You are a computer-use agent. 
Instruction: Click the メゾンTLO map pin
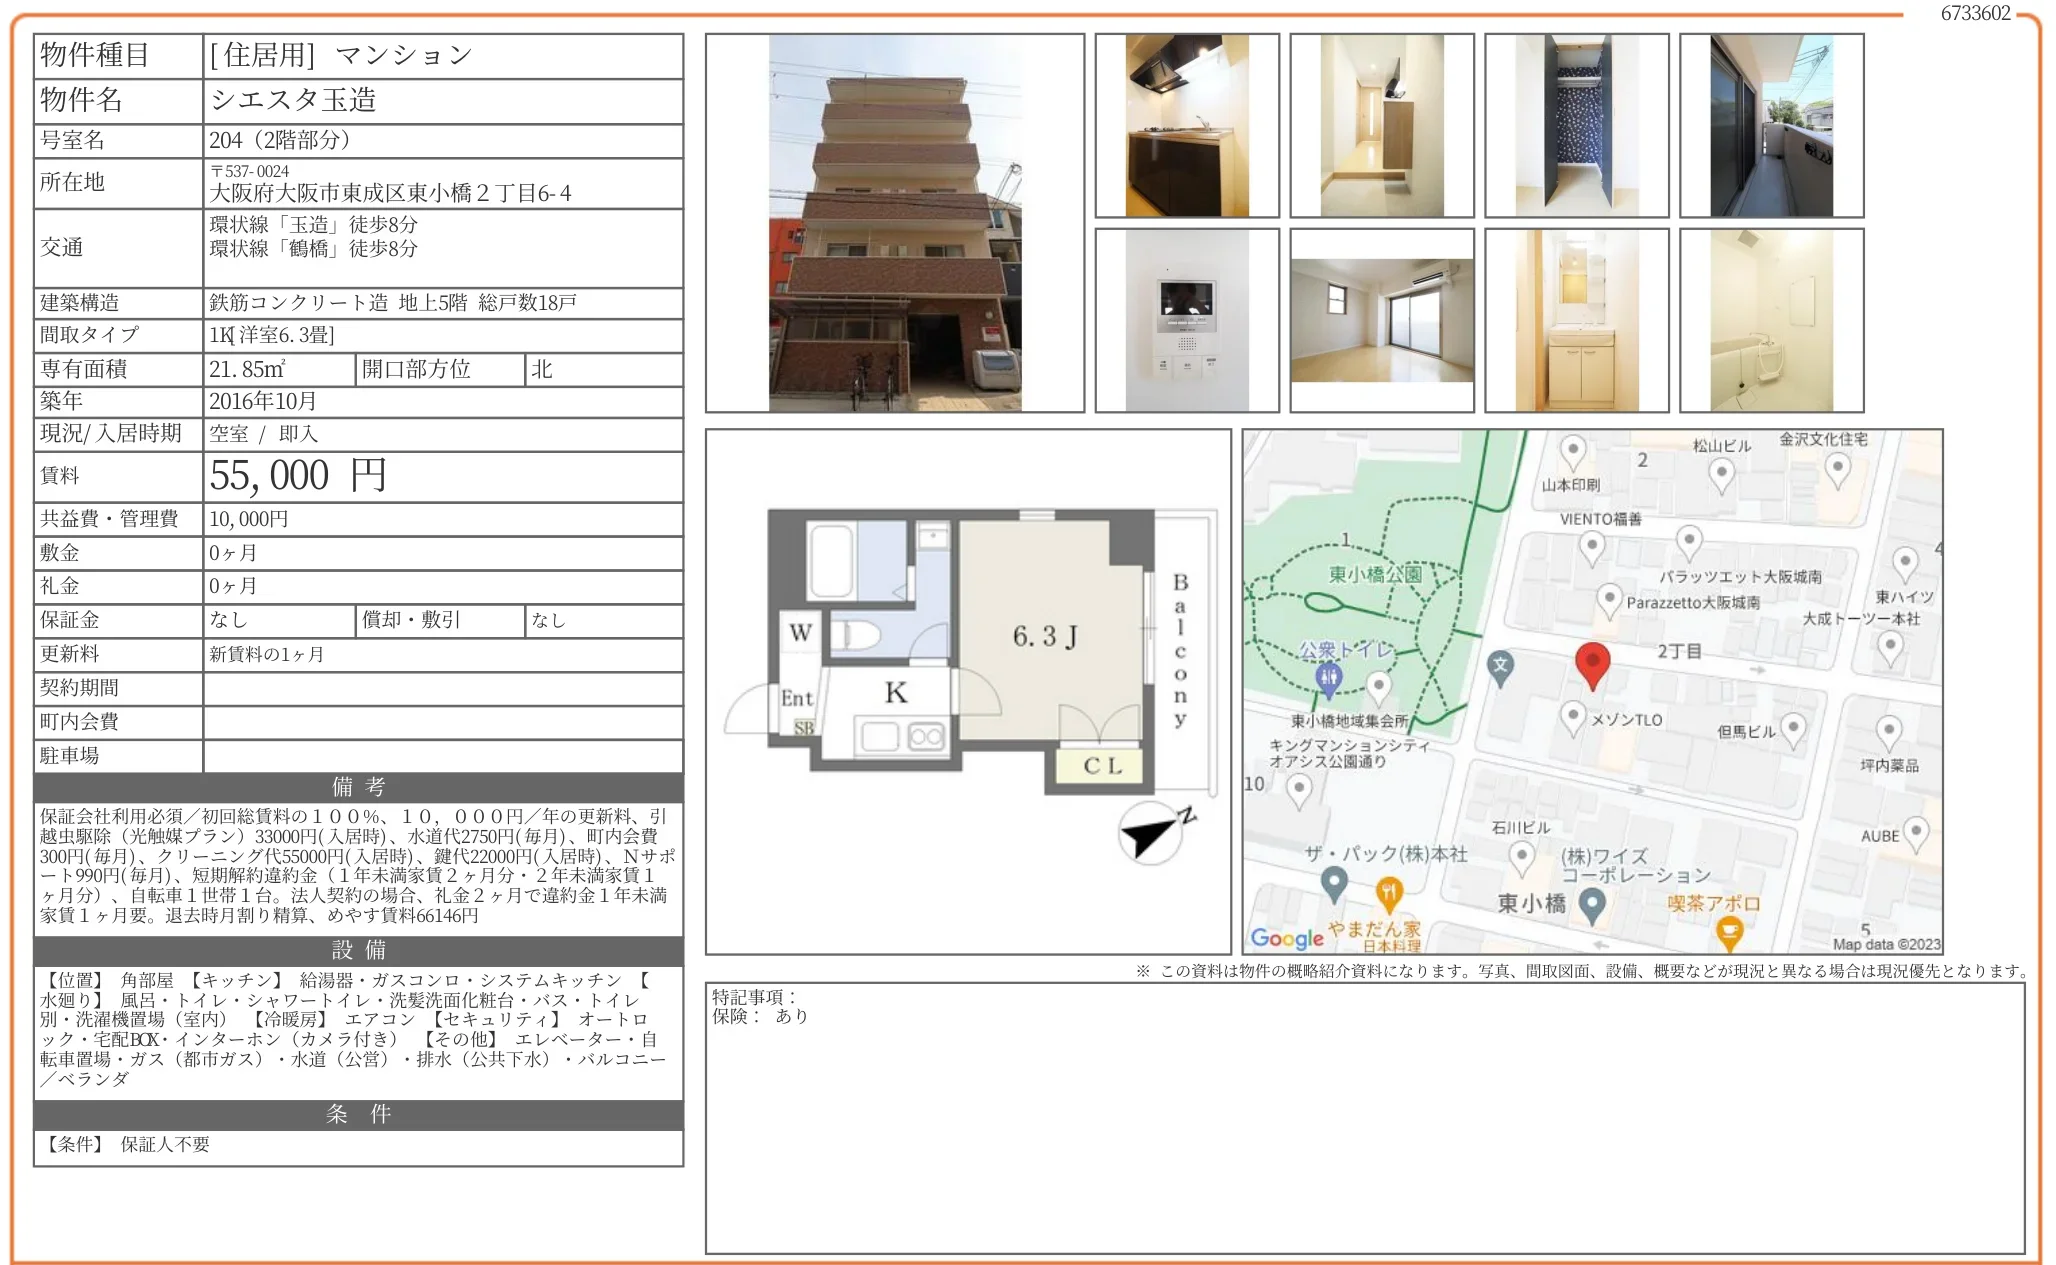(1573, 716)
